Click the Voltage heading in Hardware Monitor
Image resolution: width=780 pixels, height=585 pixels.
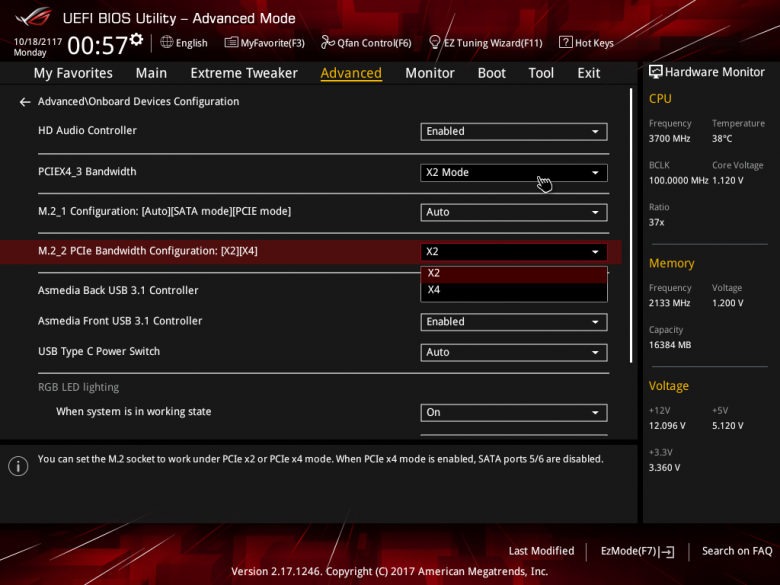[669, 386]
